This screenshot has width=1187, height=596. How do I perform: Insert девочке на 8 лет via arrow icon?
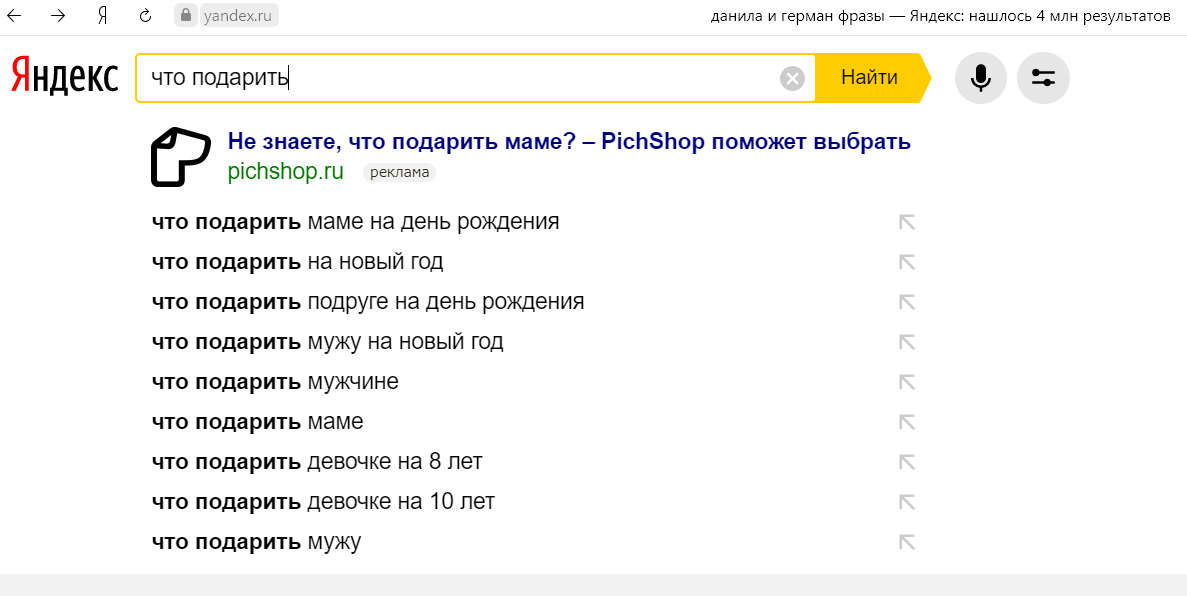pyautogui.click(x=906, y=462)
